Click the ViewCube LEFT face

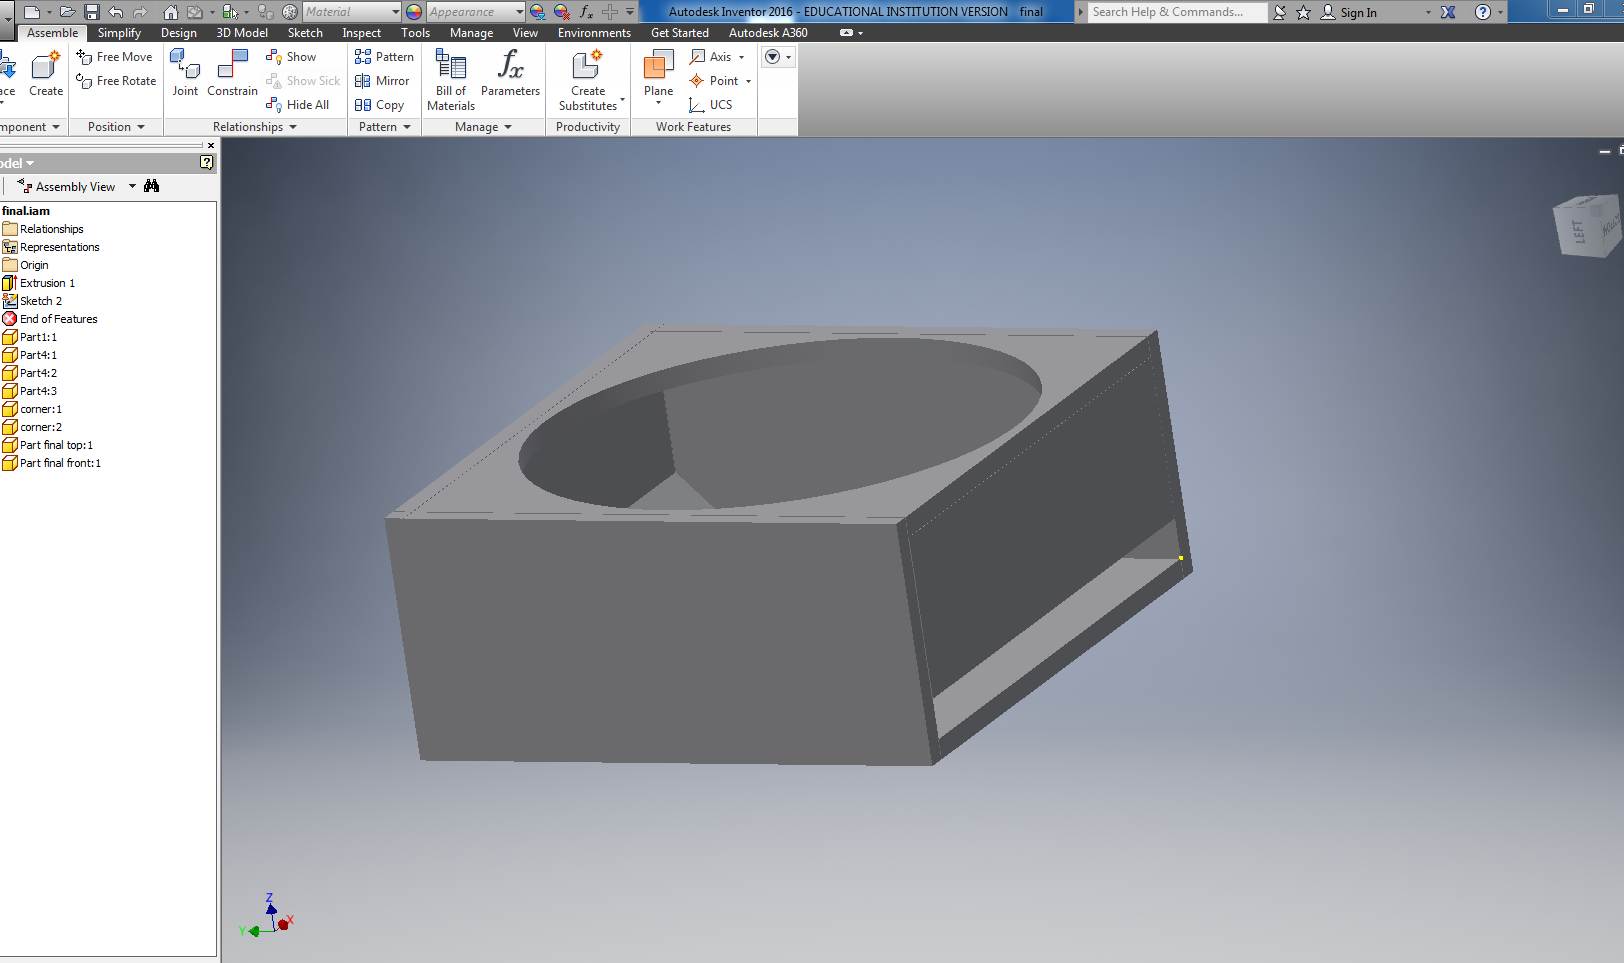(1579, 231)
